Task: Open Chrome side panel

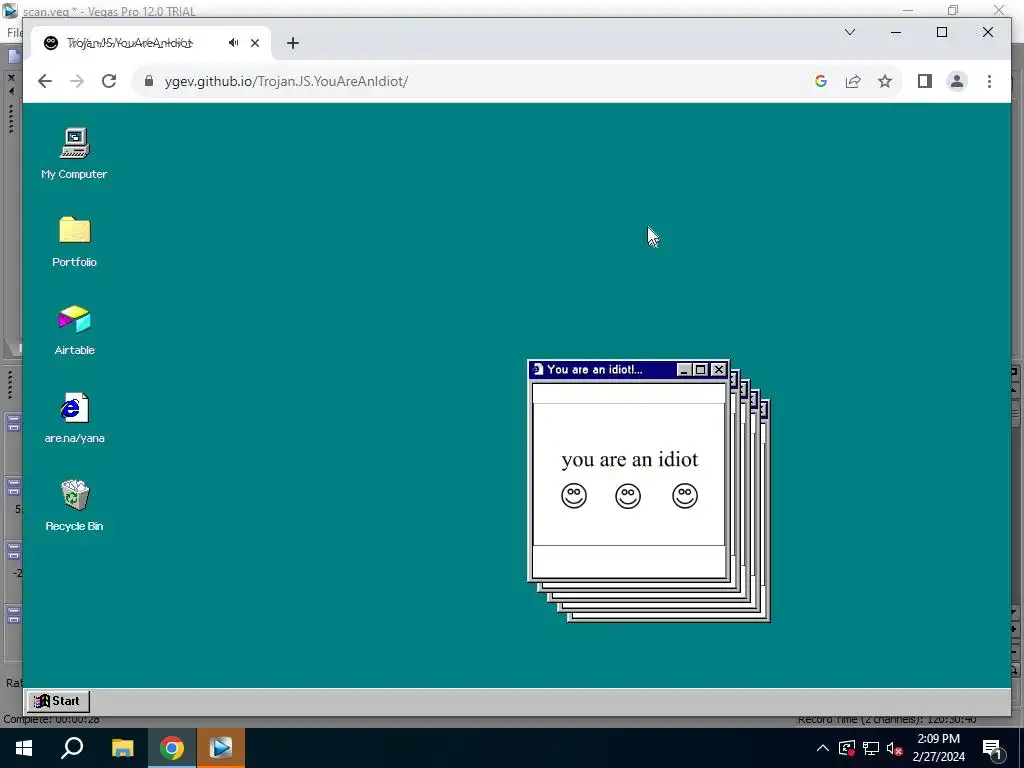Action: pyautogui.click(x=925, y=81)
